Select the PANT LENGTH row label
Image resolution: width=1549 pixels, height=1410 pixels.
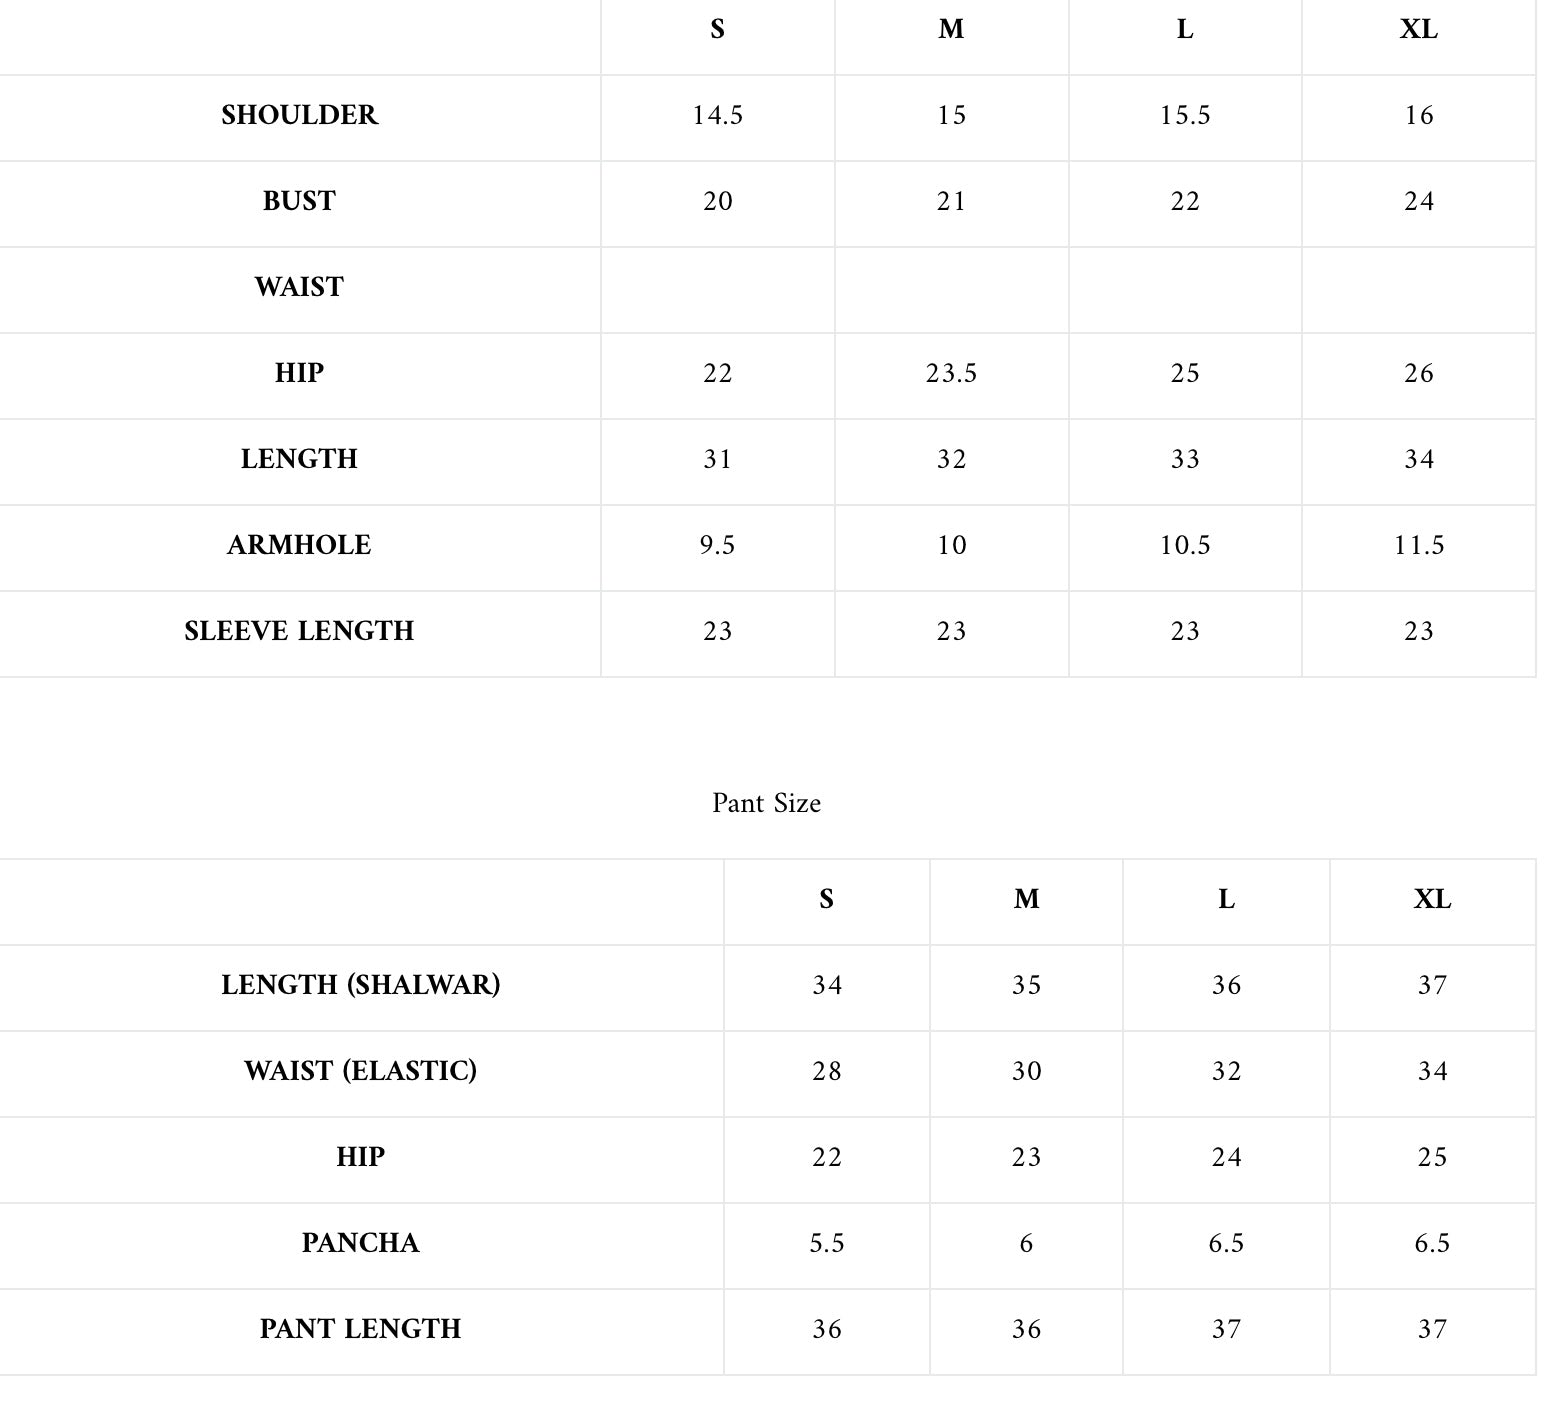tap(360, 1329)
